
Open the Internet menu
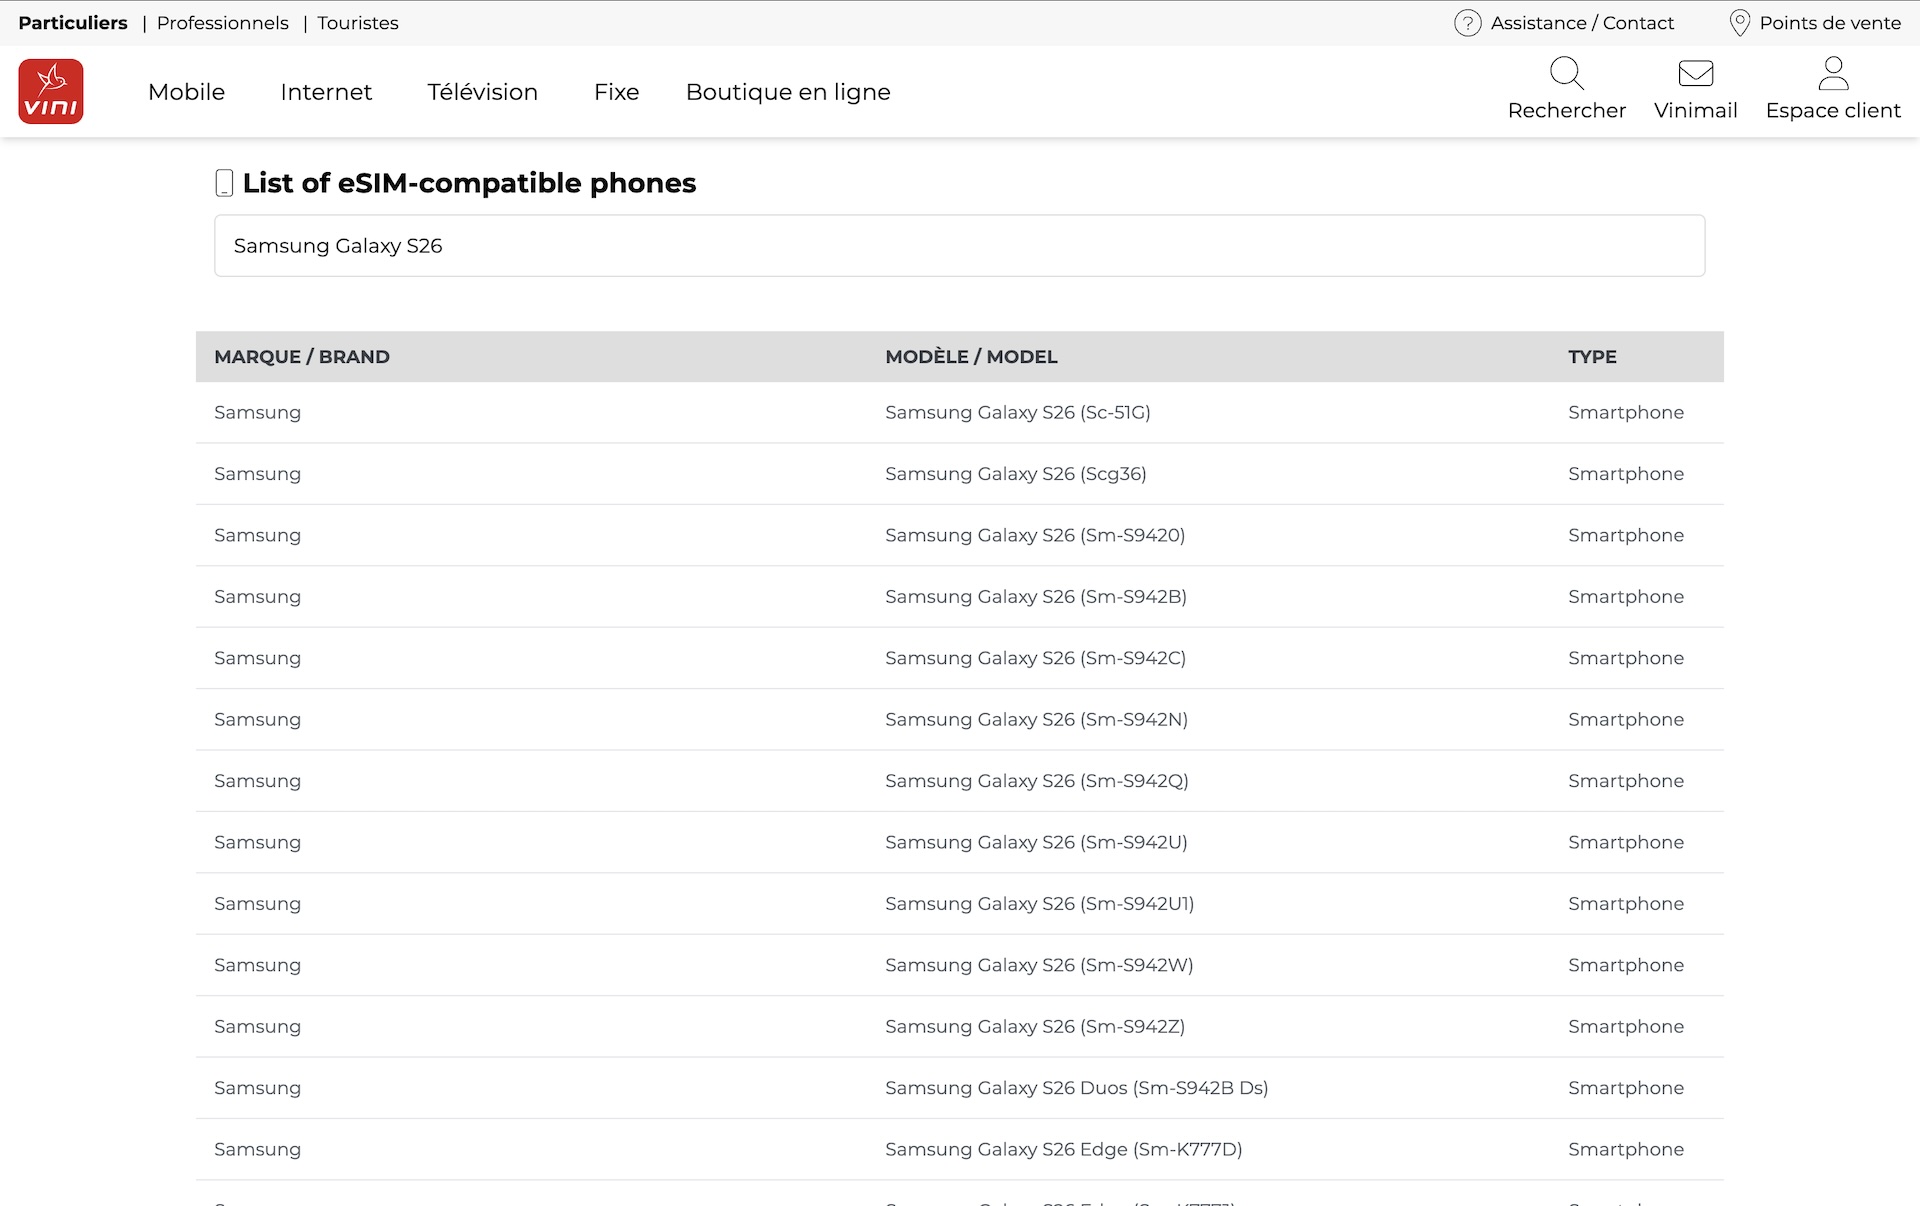click(x=326, y=92)
